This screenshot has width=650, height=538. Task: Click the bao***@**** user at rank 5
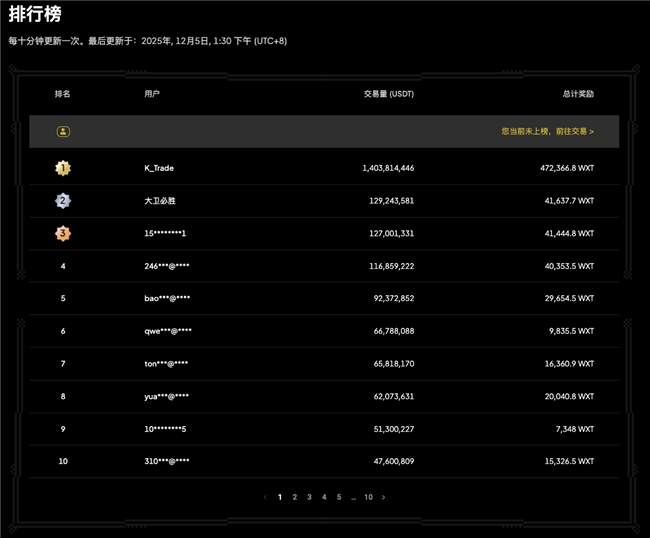(x=167, y=298)
